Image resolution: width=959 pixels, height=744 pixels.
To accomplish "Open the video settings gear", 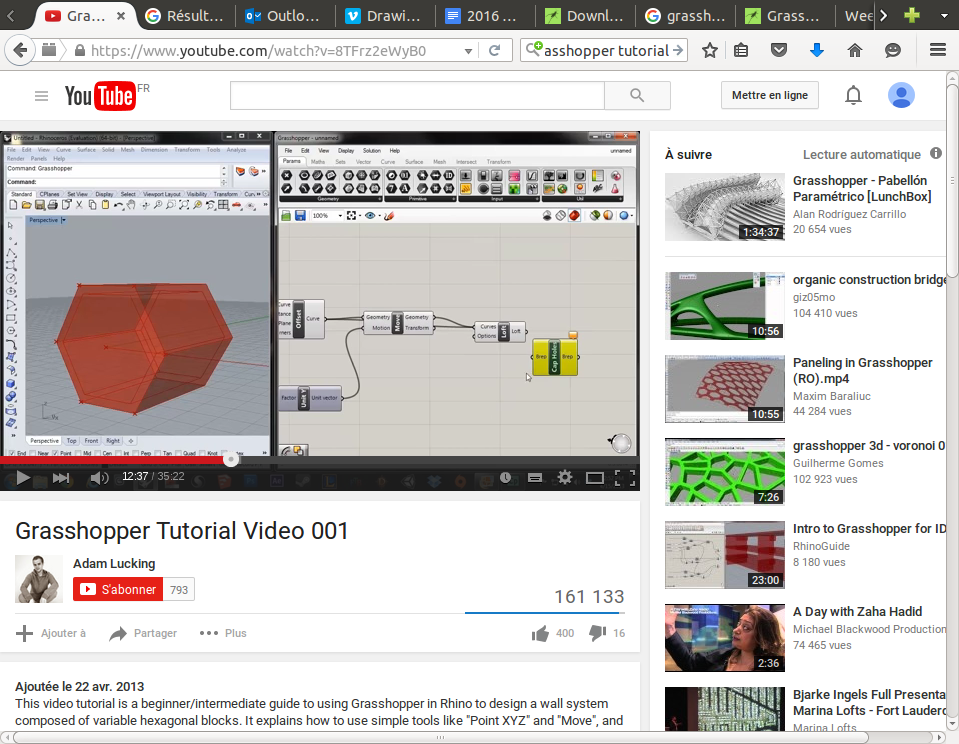I will pyautogui.click(x=565, y=477).
